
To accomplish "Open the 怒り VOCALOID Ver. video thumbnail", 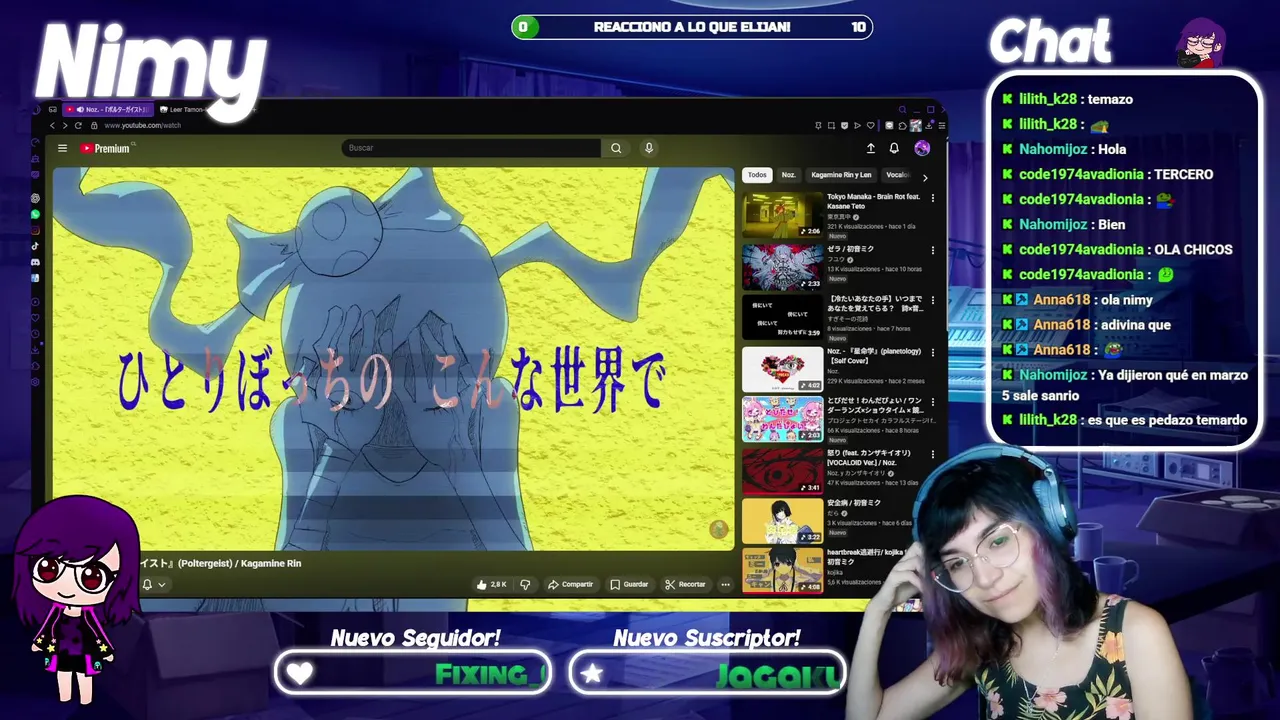I will tap(782, 470).
